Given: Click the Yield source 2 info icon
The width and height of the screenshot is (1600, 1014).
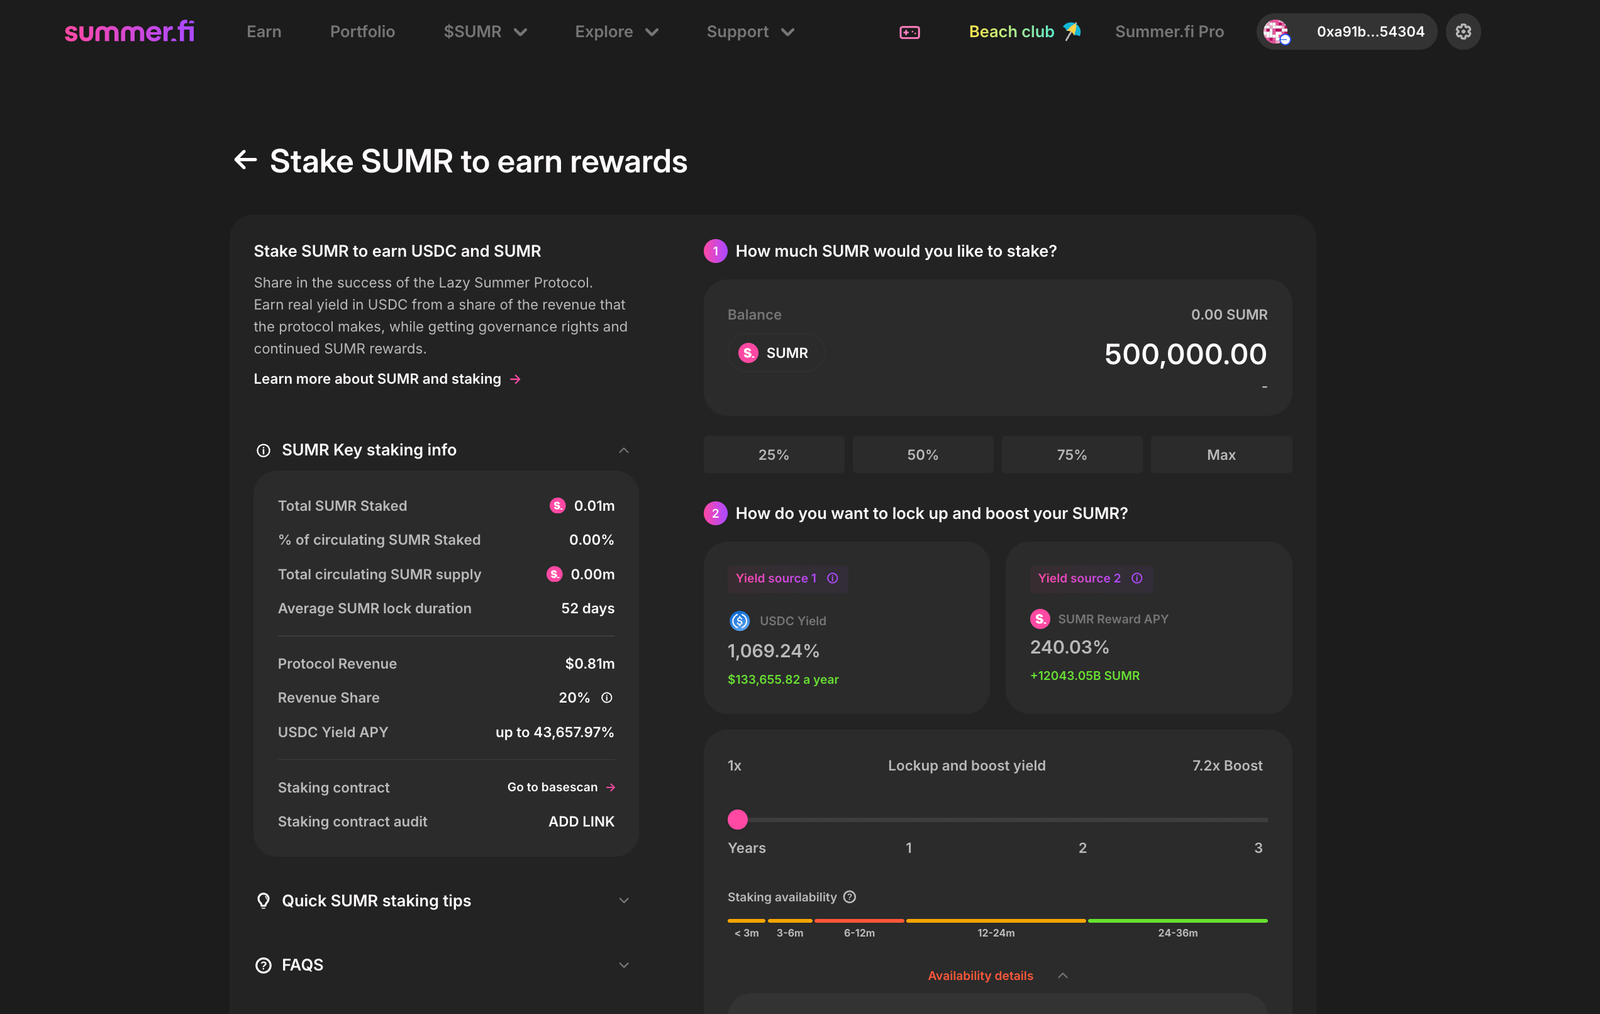Looking at the screenshot, I should (1137, 578).
